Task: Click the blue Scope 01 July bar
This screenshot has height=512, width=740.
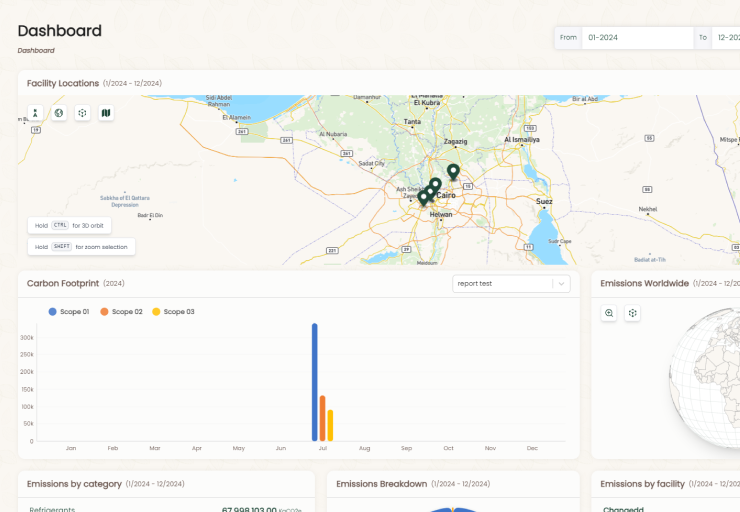Action: 314,382
